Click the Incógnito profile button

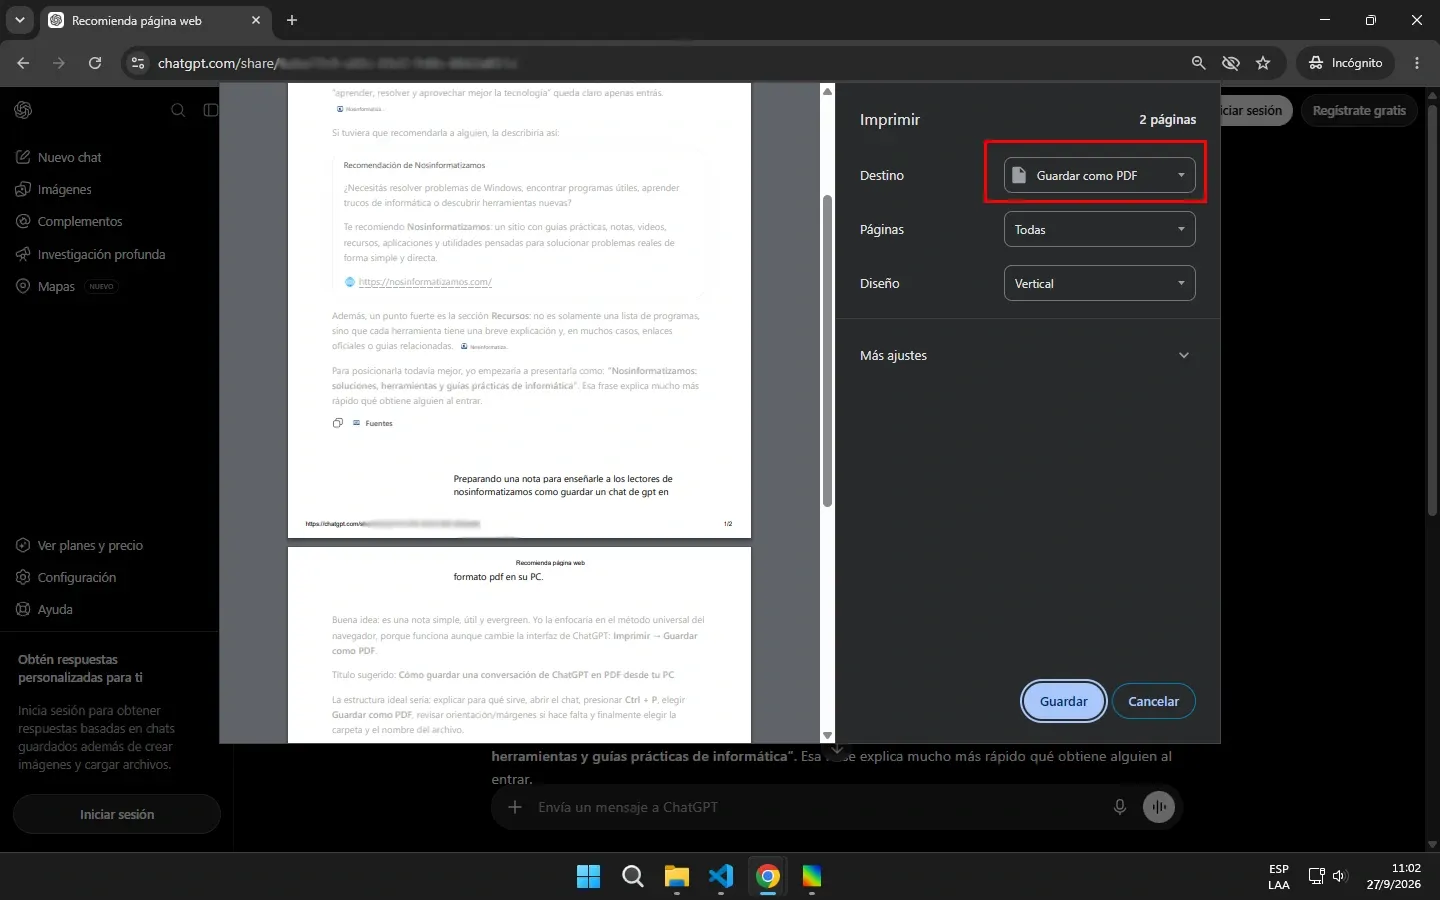pyautogui.click(x=1346, y=63)
